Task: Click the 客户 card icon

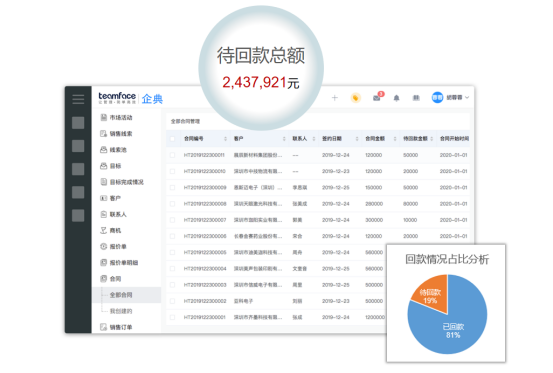Action: tap(103, 198)
